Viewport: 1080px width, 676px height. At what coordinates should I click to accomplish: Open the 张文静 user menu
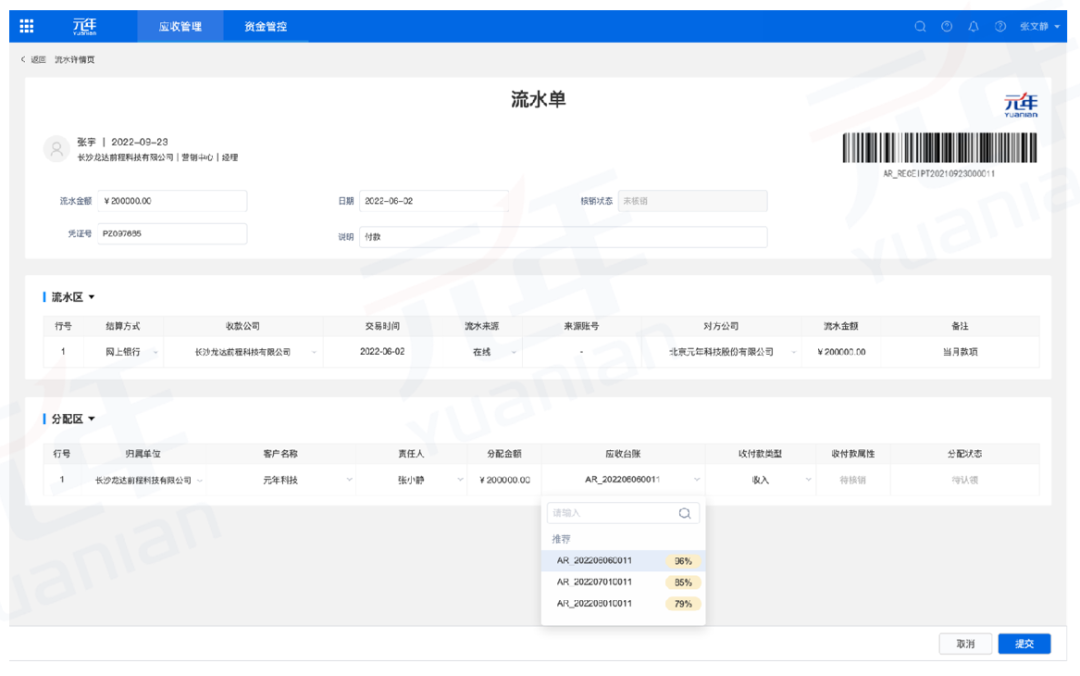[x=1039, y=26]
